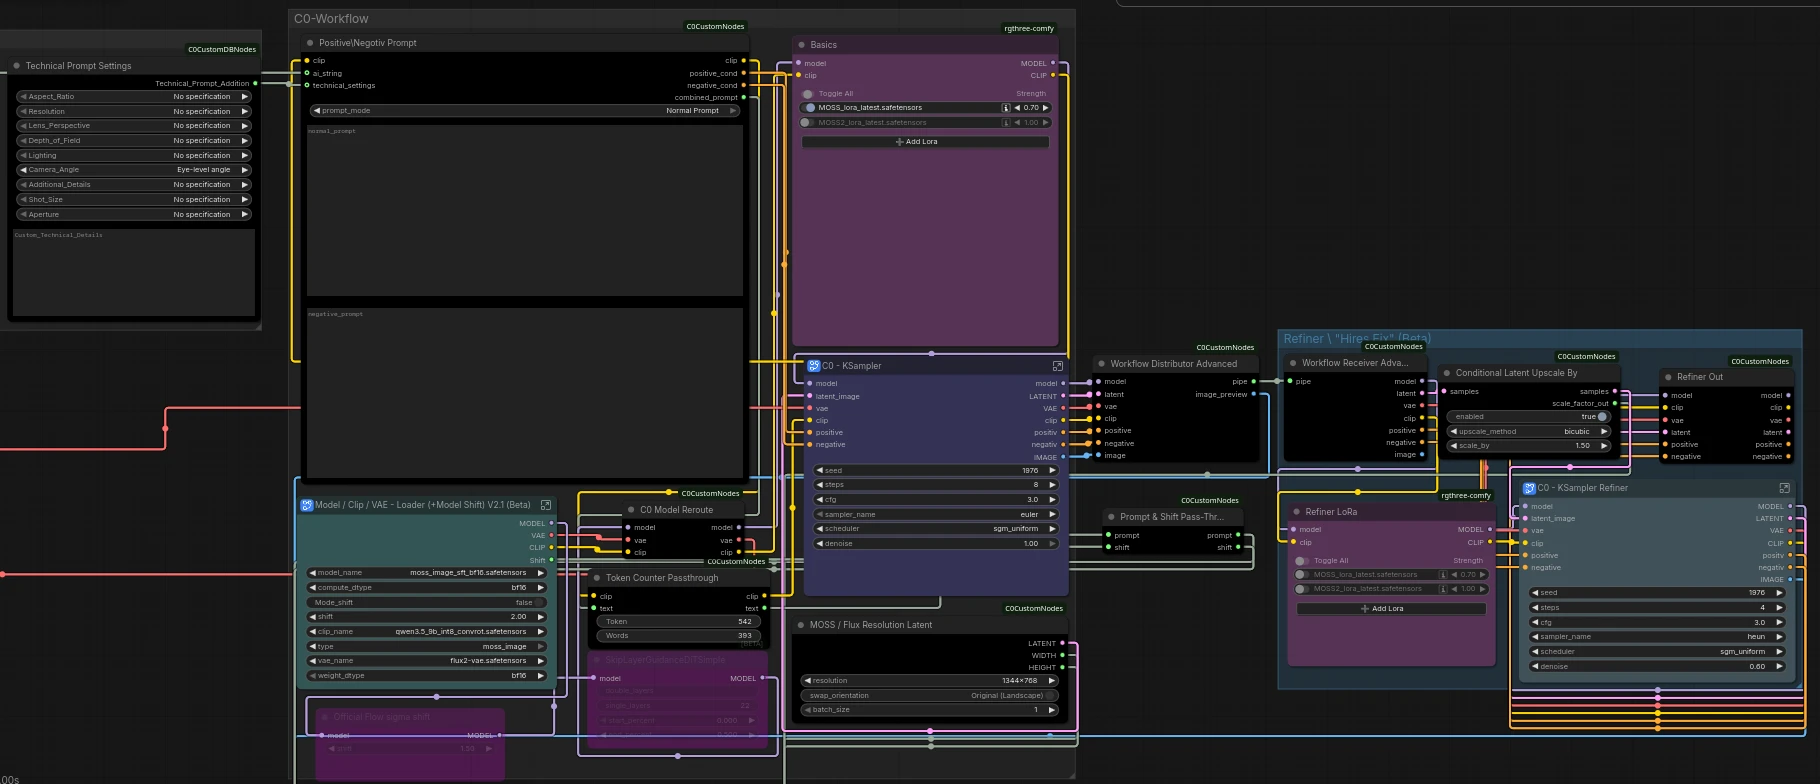
Task: Open info for MOSS2_lora_latest in Basics node
Action: [x=1006, y=123]
